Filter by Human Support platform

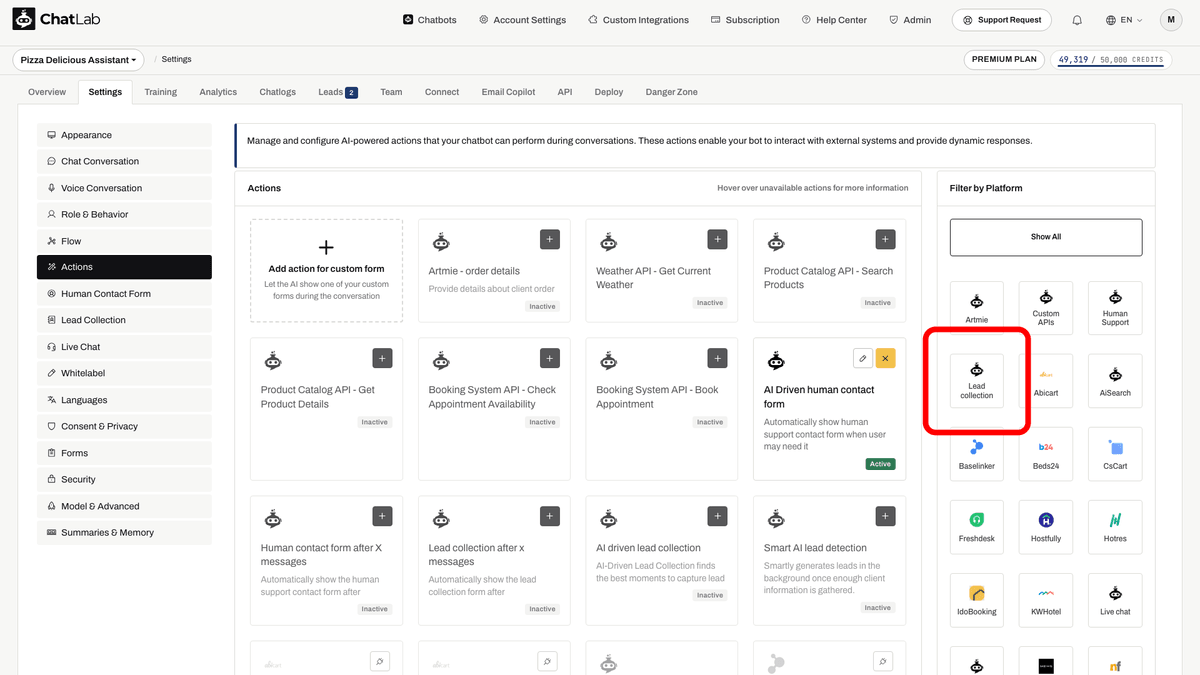click(x=1115, y=307)
